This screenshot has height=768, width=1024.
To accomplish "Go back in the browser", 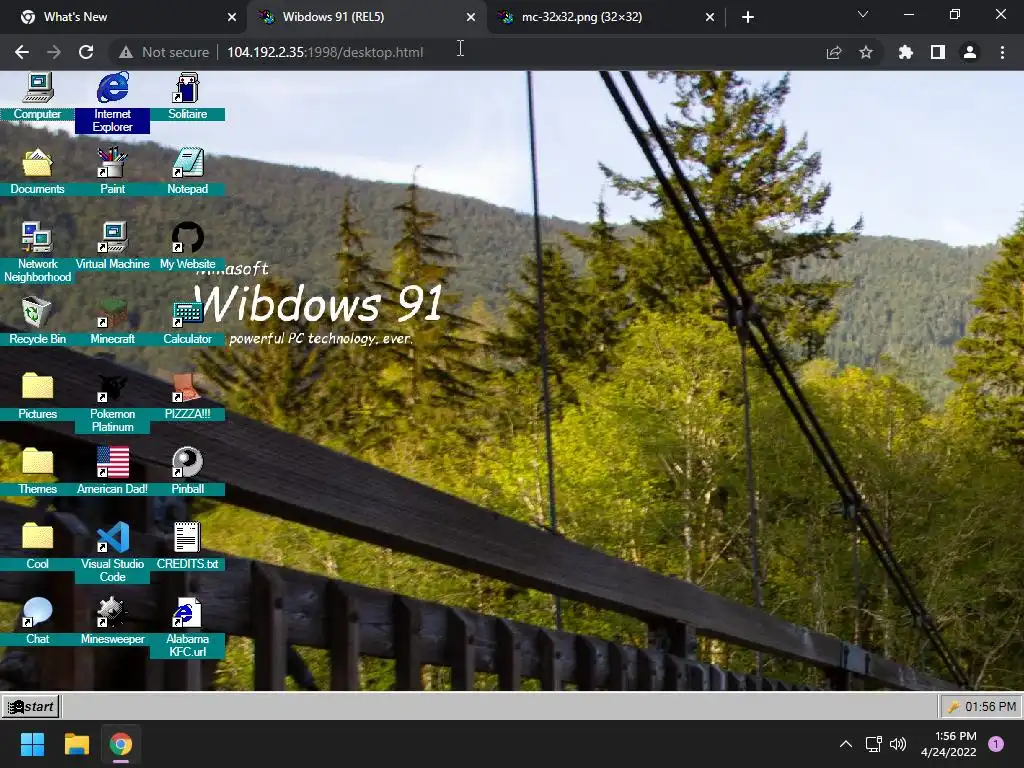I will click(x=22, y=52).
